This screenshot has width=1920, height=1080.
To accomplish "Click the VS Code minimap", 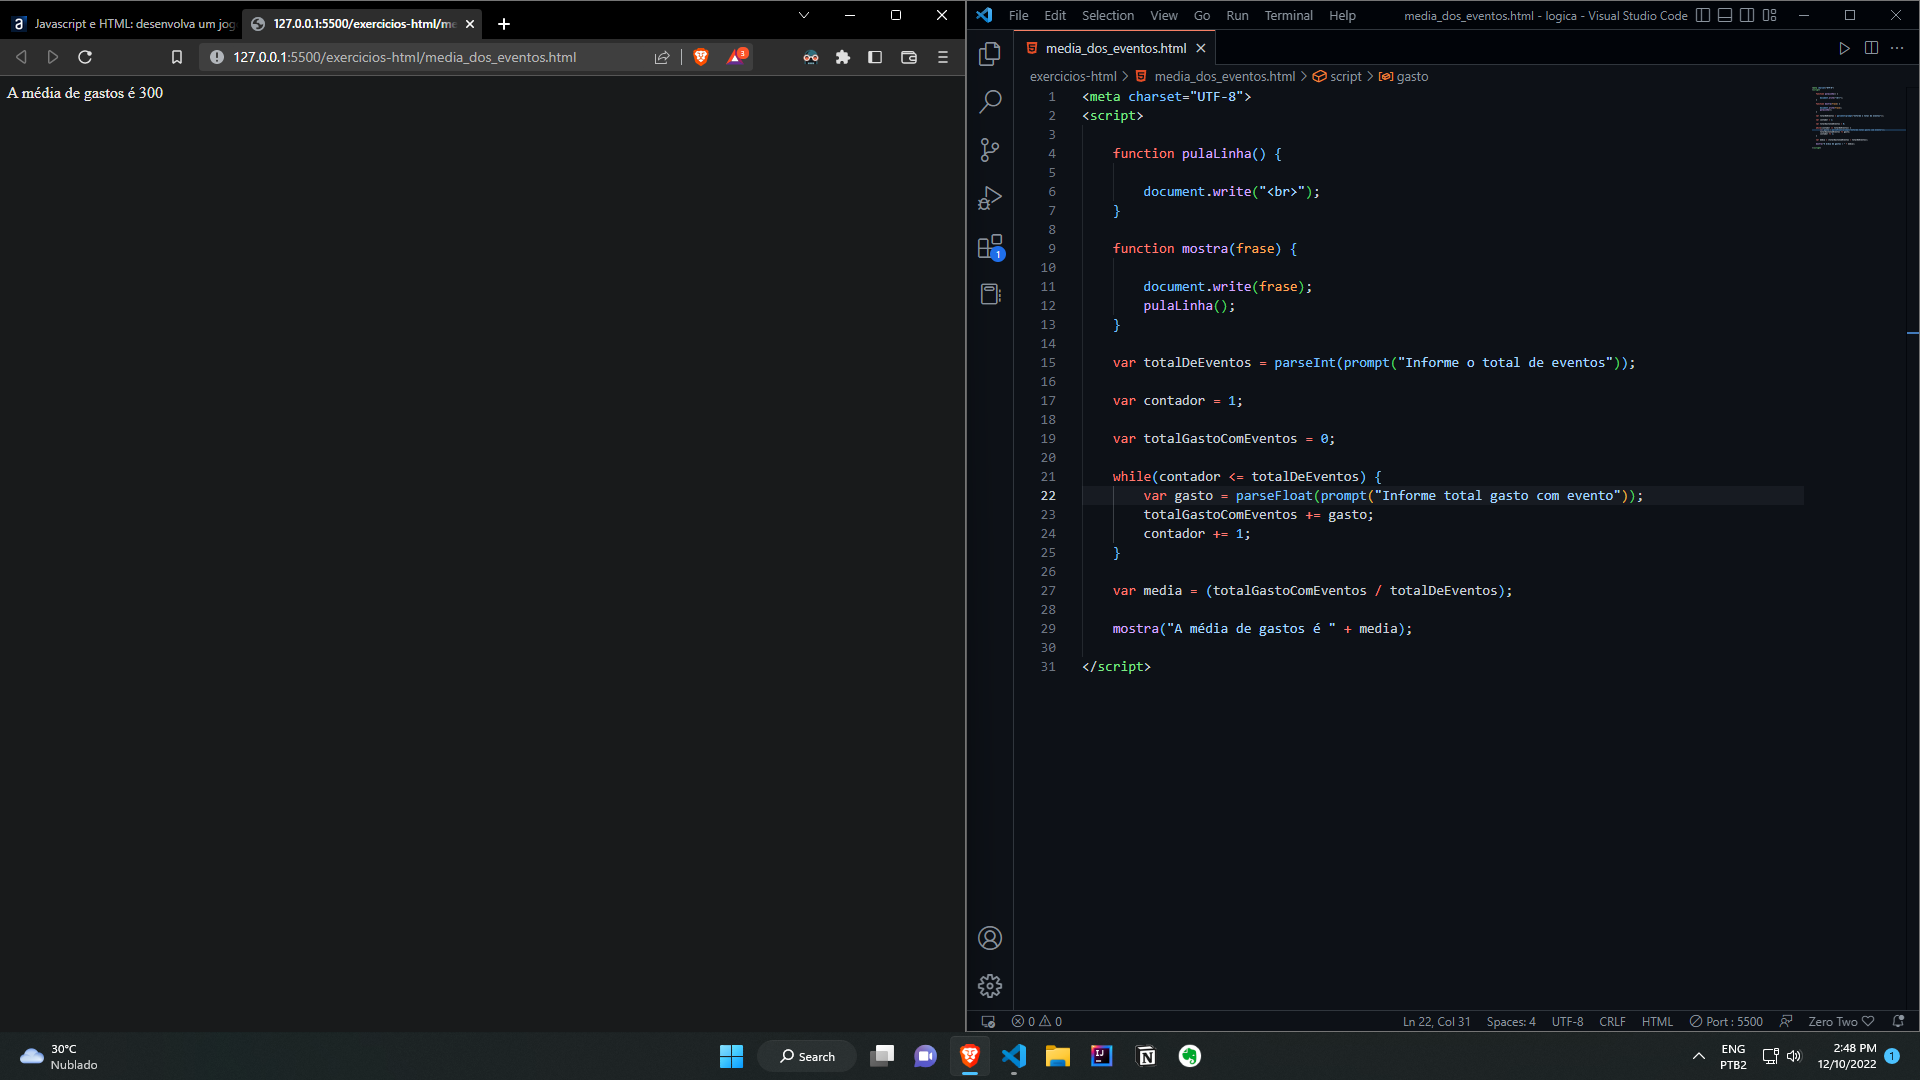I will click(x=1860, y=117).
